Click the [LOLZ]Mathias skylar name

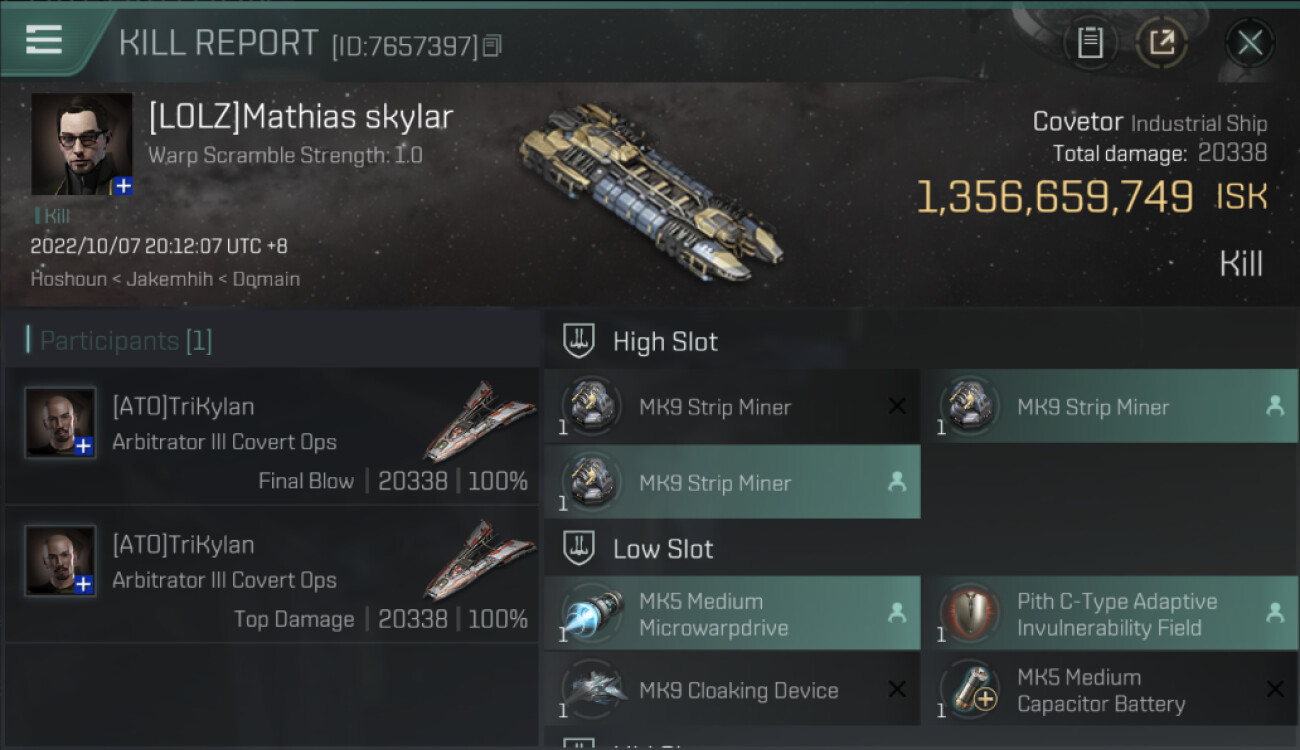pos(301,118)
